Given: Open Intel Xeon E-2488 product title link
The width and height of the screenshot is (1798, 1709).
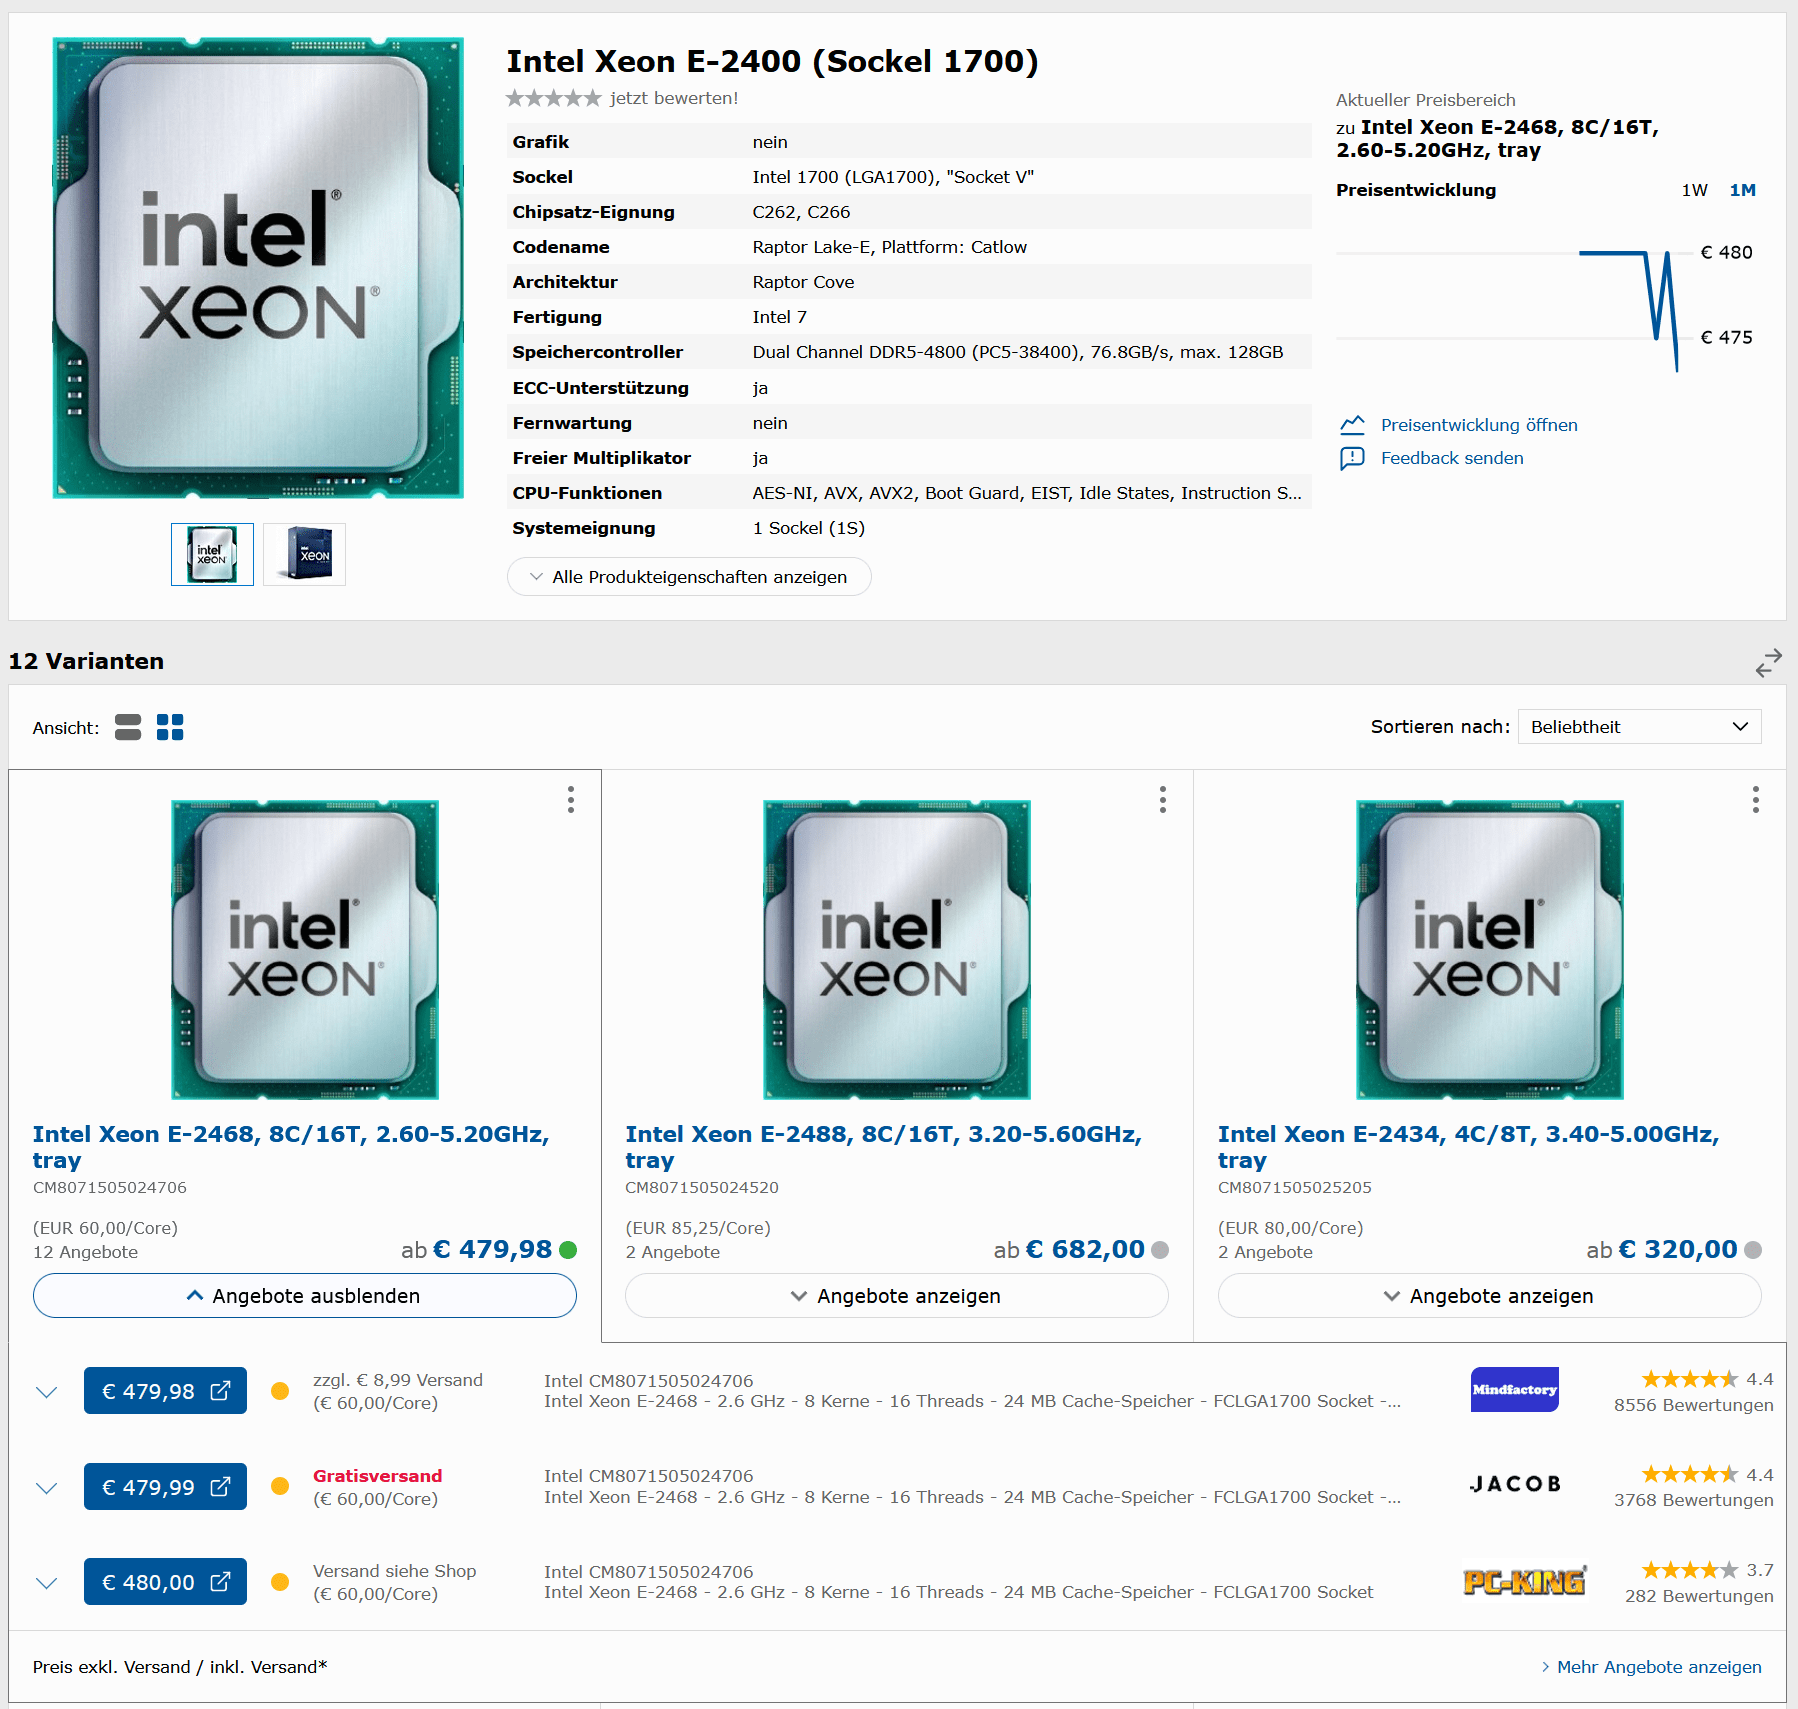Looking at the screenshot, I should (x=883, y=1147).
